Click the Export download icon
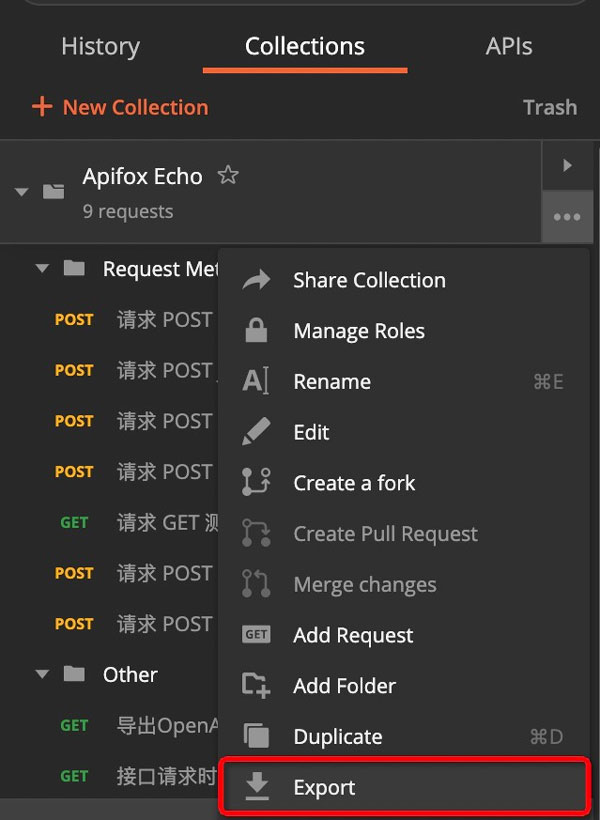Image resolution: width=600 pixels, height=820 pixels. (257, 788)
